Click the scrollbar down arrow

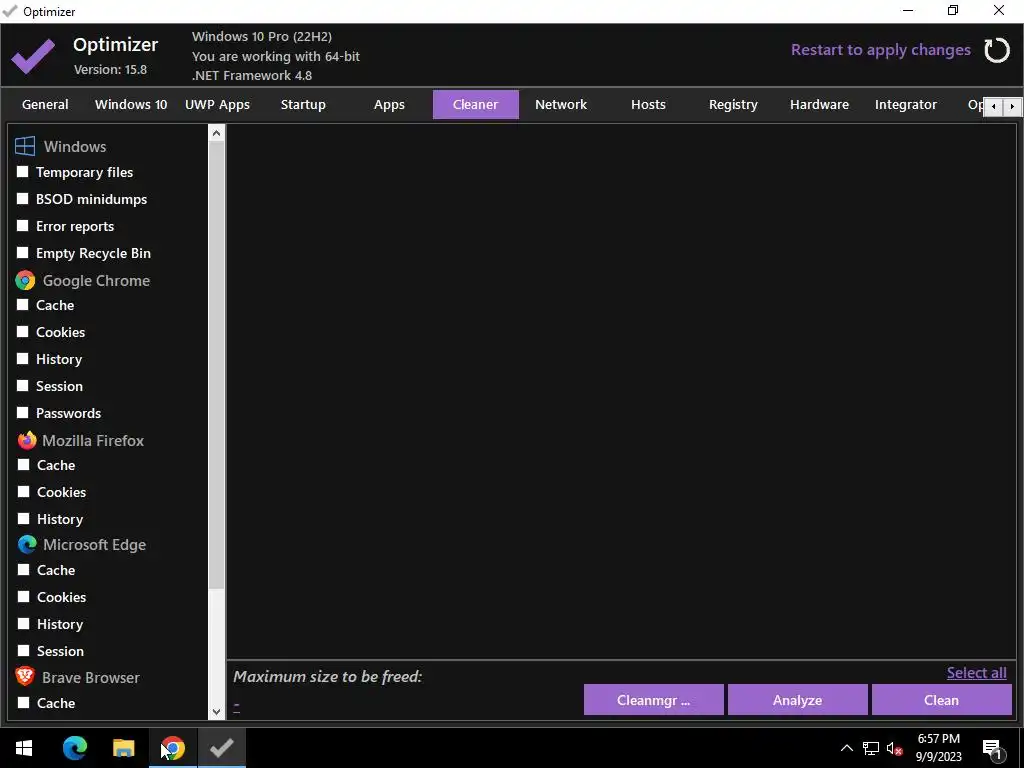[x=216, y=712]
